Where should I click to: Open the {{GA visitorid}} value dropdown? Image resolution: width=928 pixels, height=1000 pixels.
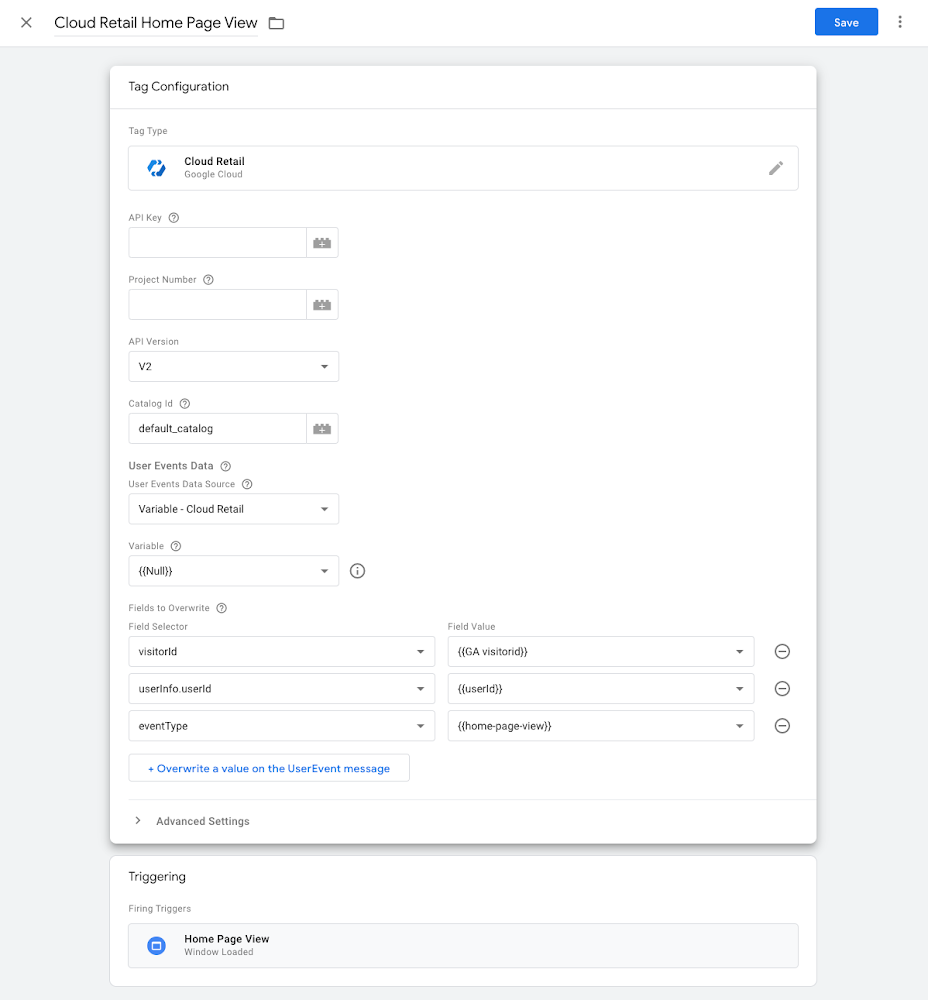click(601, 652)
